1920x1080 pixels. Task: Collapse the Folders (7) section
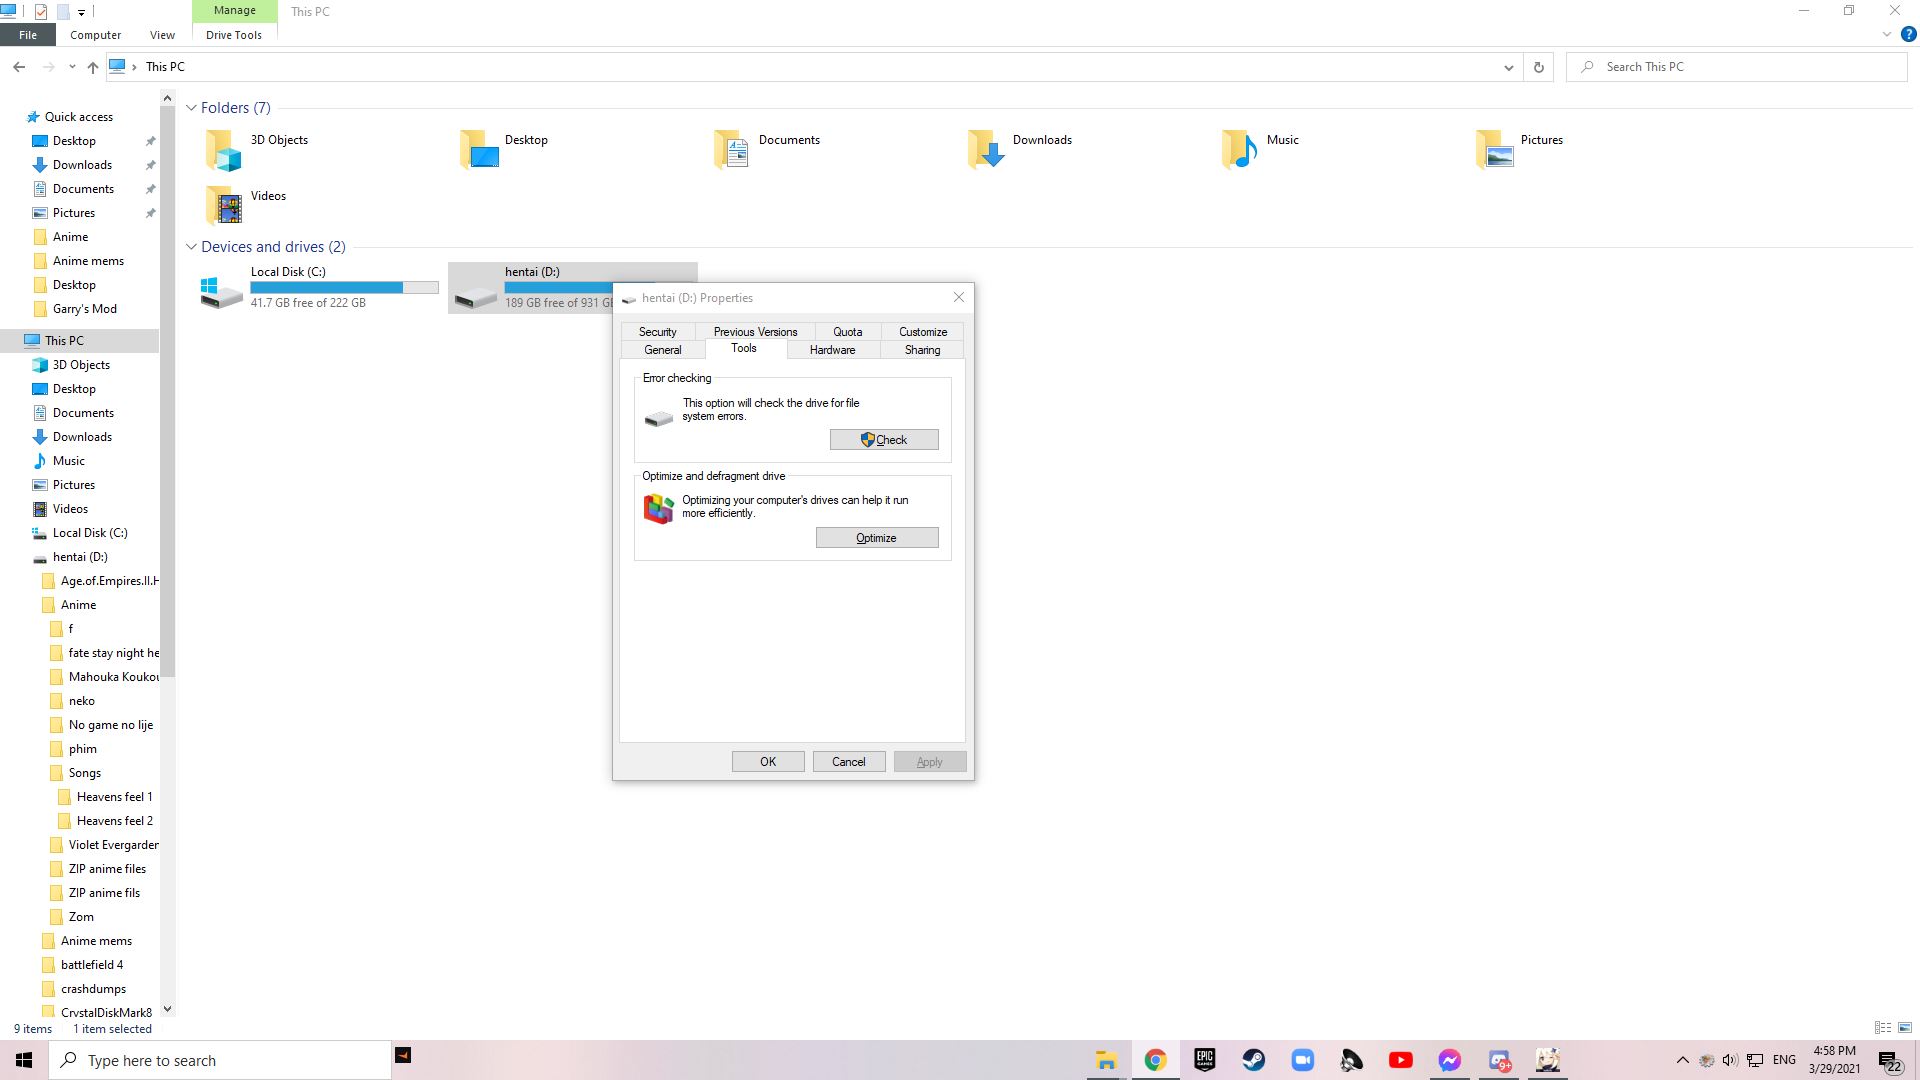coord(191,107)
